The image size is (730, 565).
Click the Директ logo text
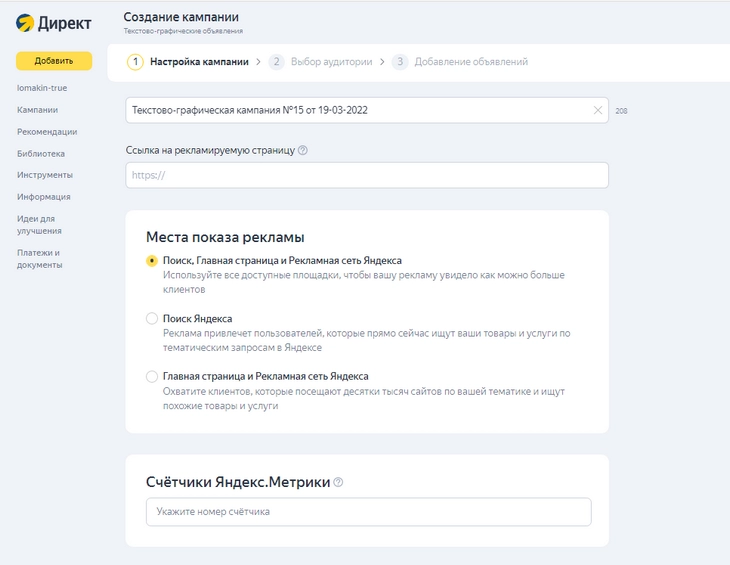click(65, 23)
